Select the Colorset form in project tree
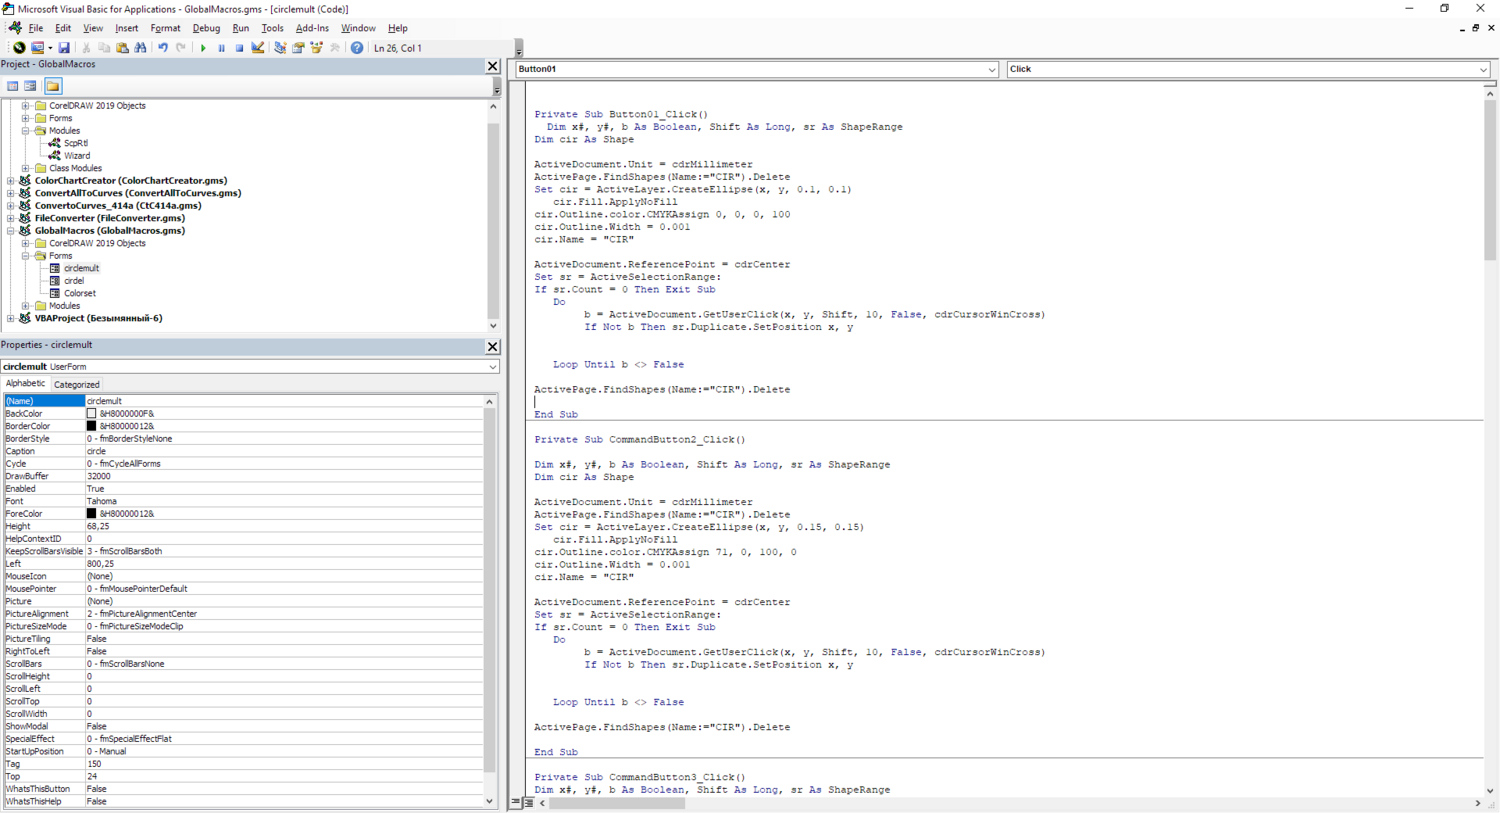Screen dimensions: 1500x813 [80, 293]
